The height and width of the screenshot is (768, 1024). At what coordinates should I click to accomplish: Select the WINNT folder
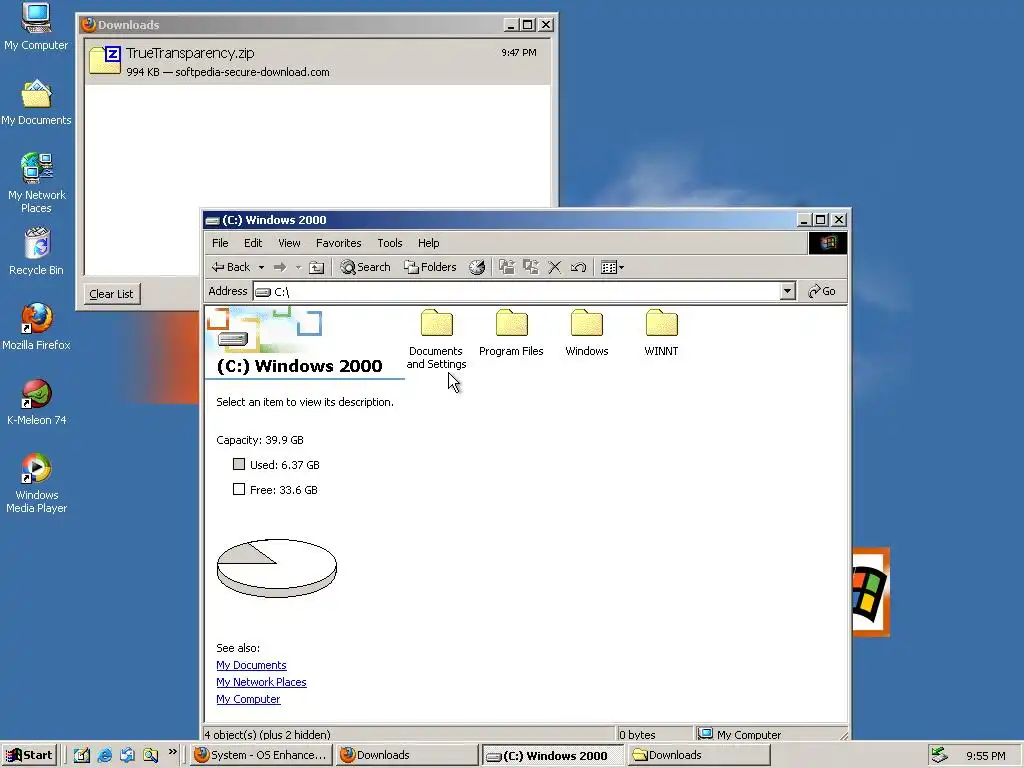tap(662, 332)
